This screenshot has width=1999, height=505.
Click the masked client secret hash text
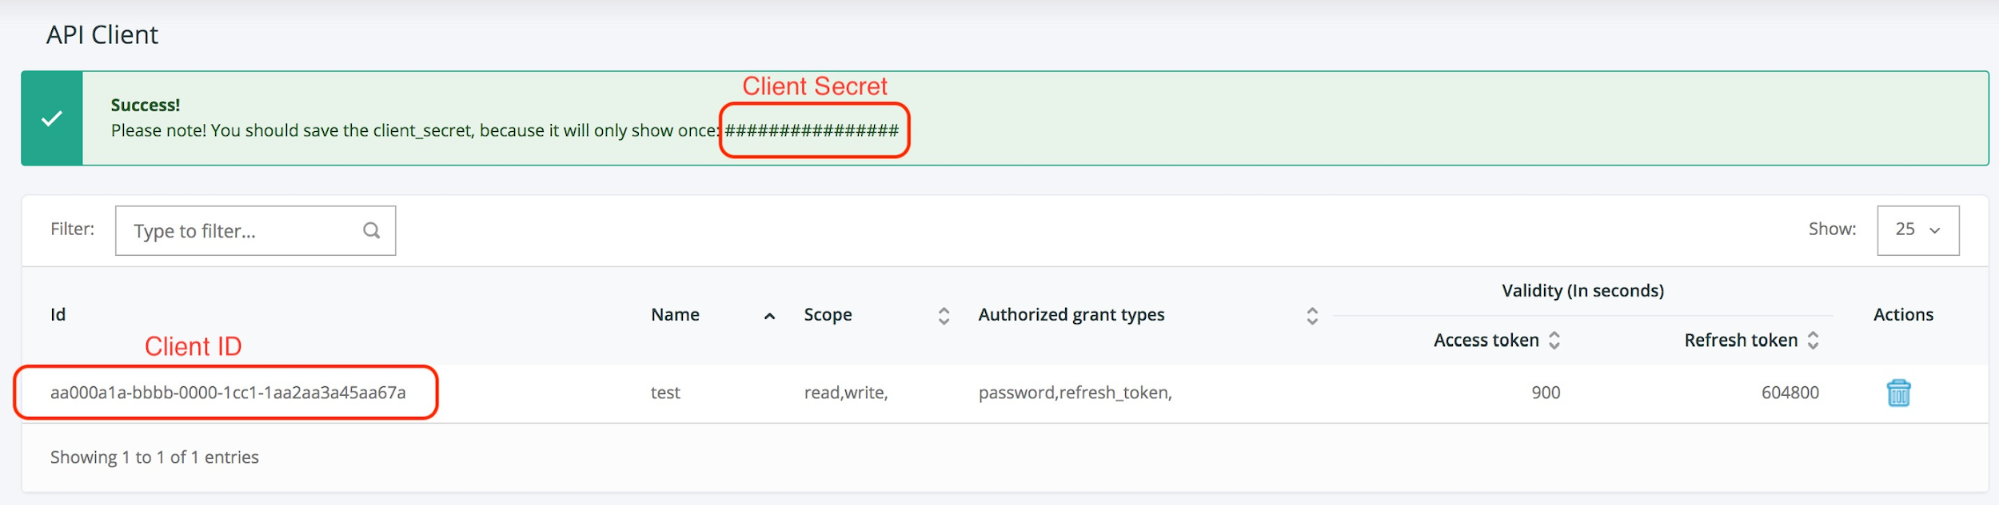click(x=811, y=131)
